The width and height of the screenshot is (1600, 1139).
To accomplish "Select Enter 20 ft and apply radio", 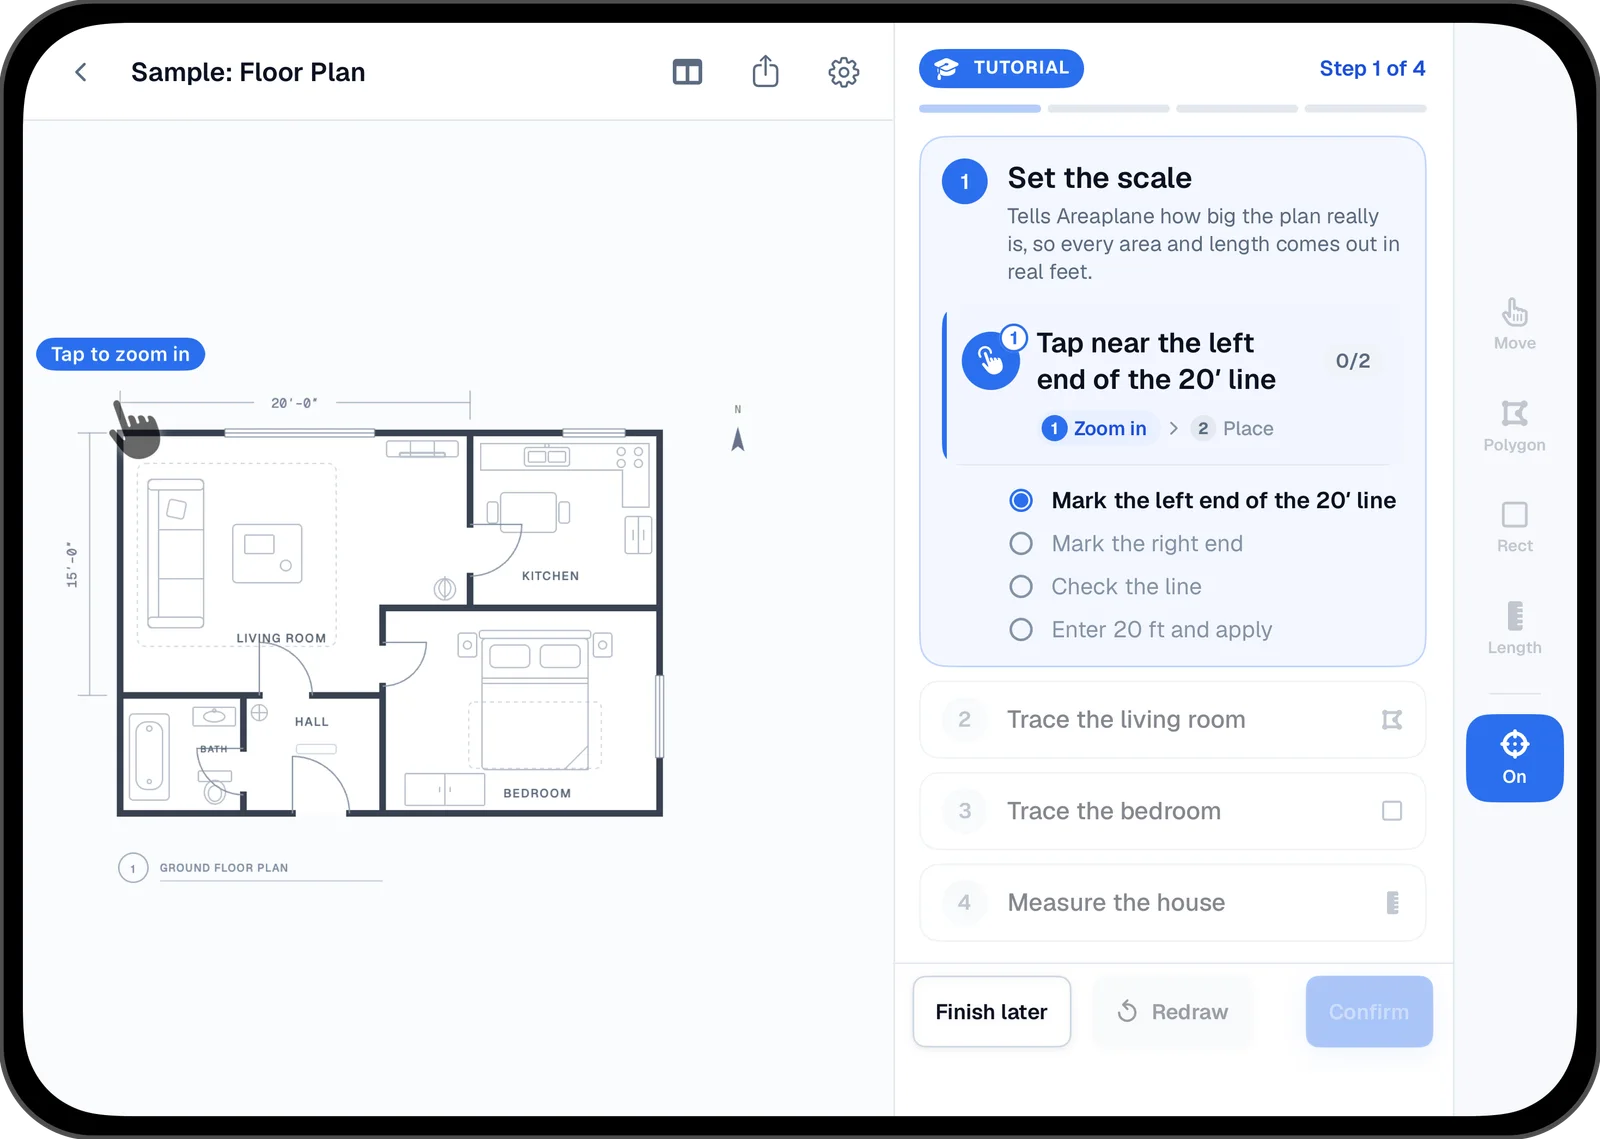I will pos(1021,629).
